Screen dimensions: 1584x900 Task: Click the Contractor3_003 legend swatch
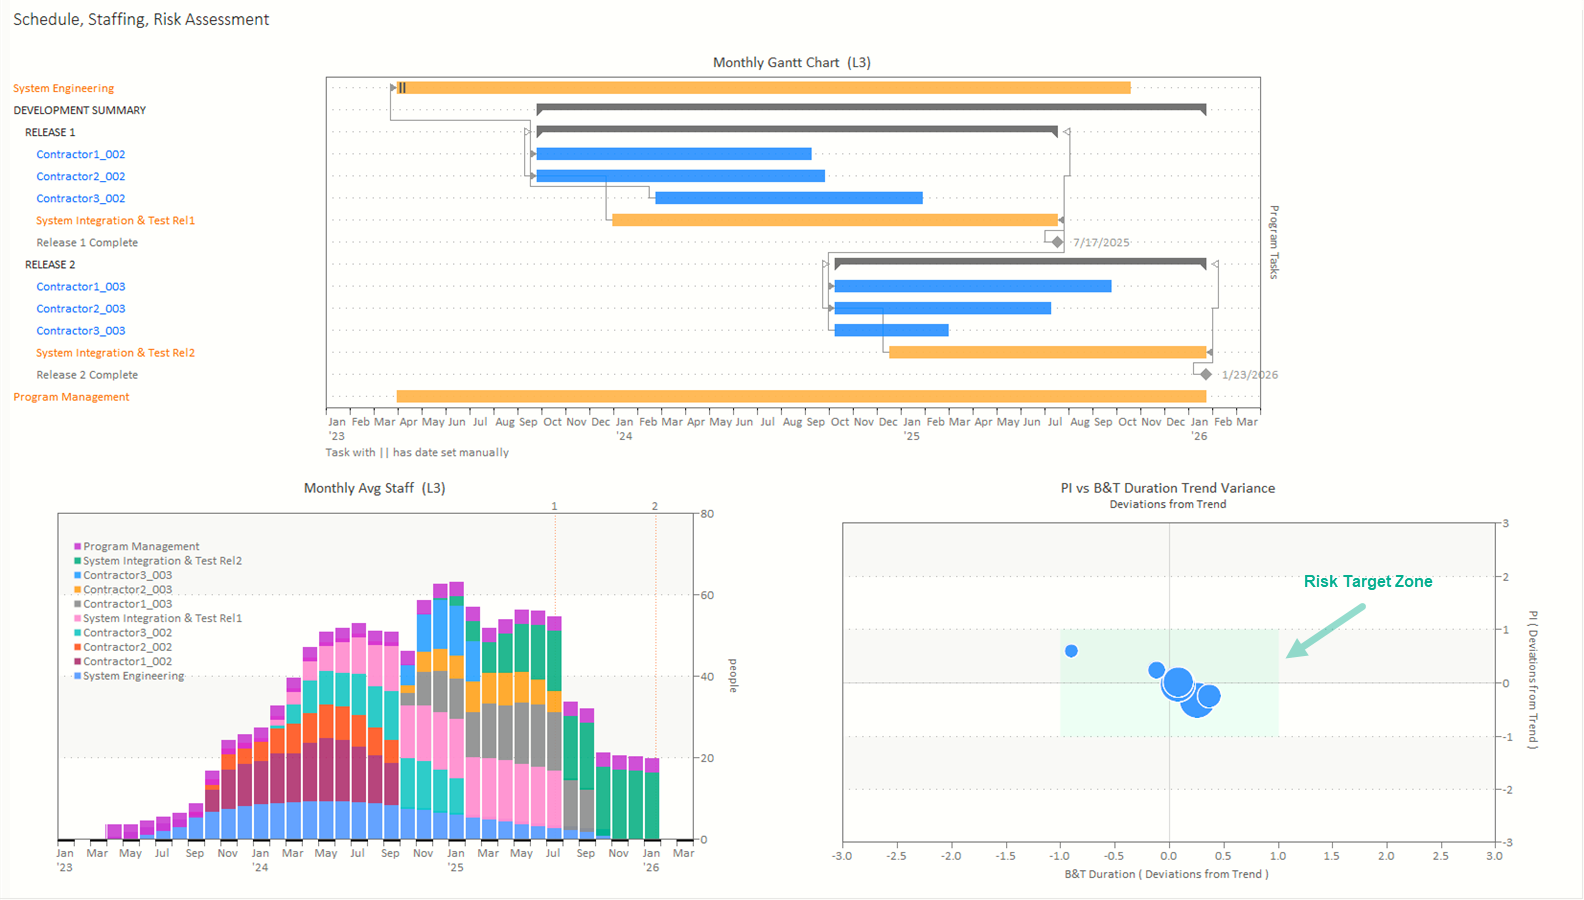pyautogui.click(x=77, y=575)
